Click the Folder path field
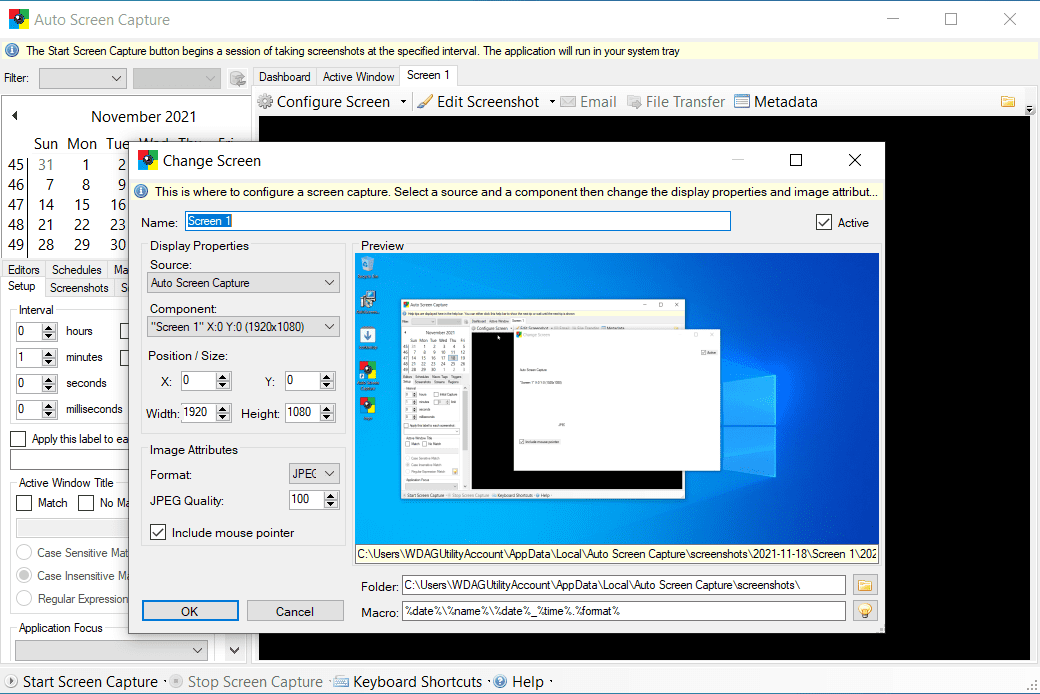The width and height of the screenshot is (1040, 694). (623, 585)
